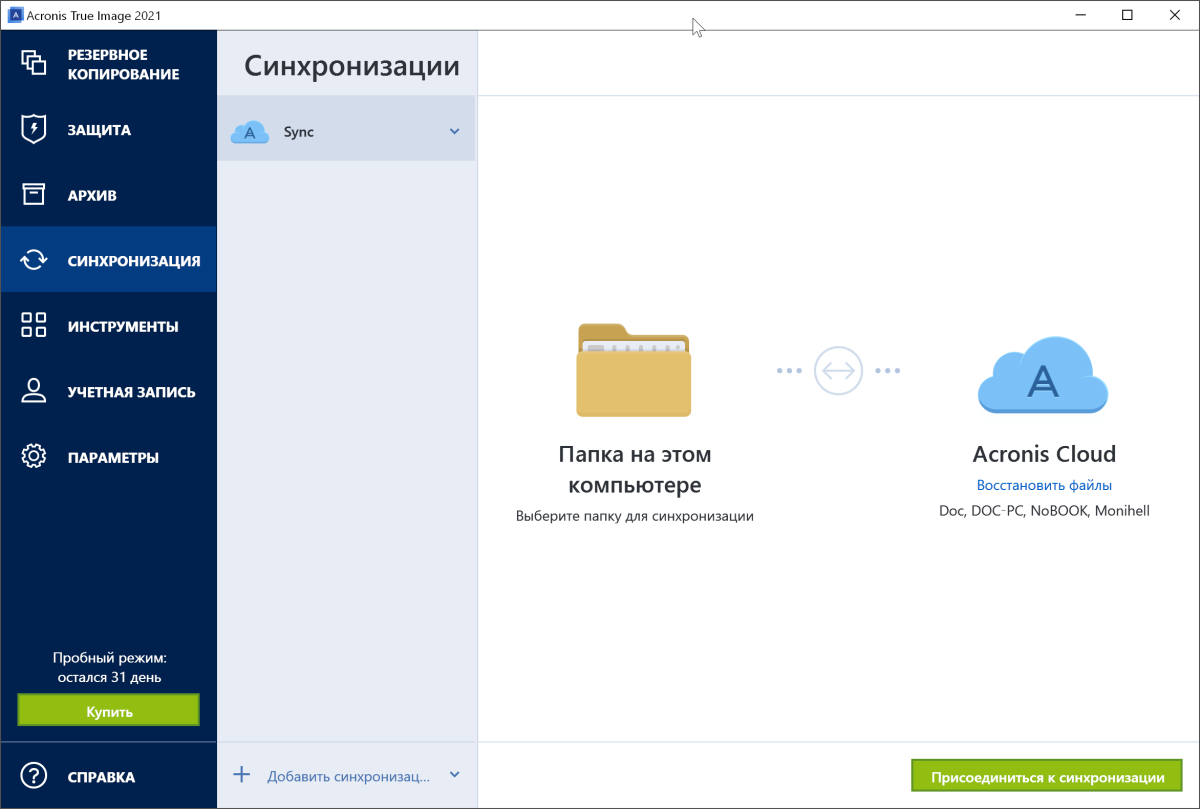This screenshot has width=1200, height=809.
Task: Open the Инструменты section
Action: pos(108,326)
